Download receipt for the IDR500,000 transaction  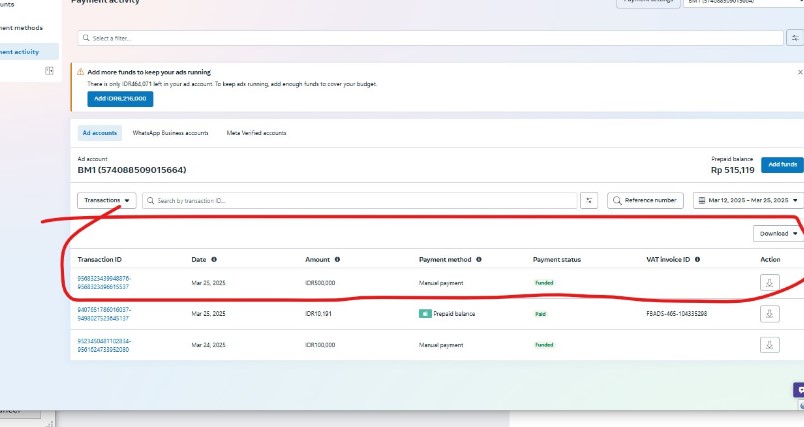pos(769,283)
